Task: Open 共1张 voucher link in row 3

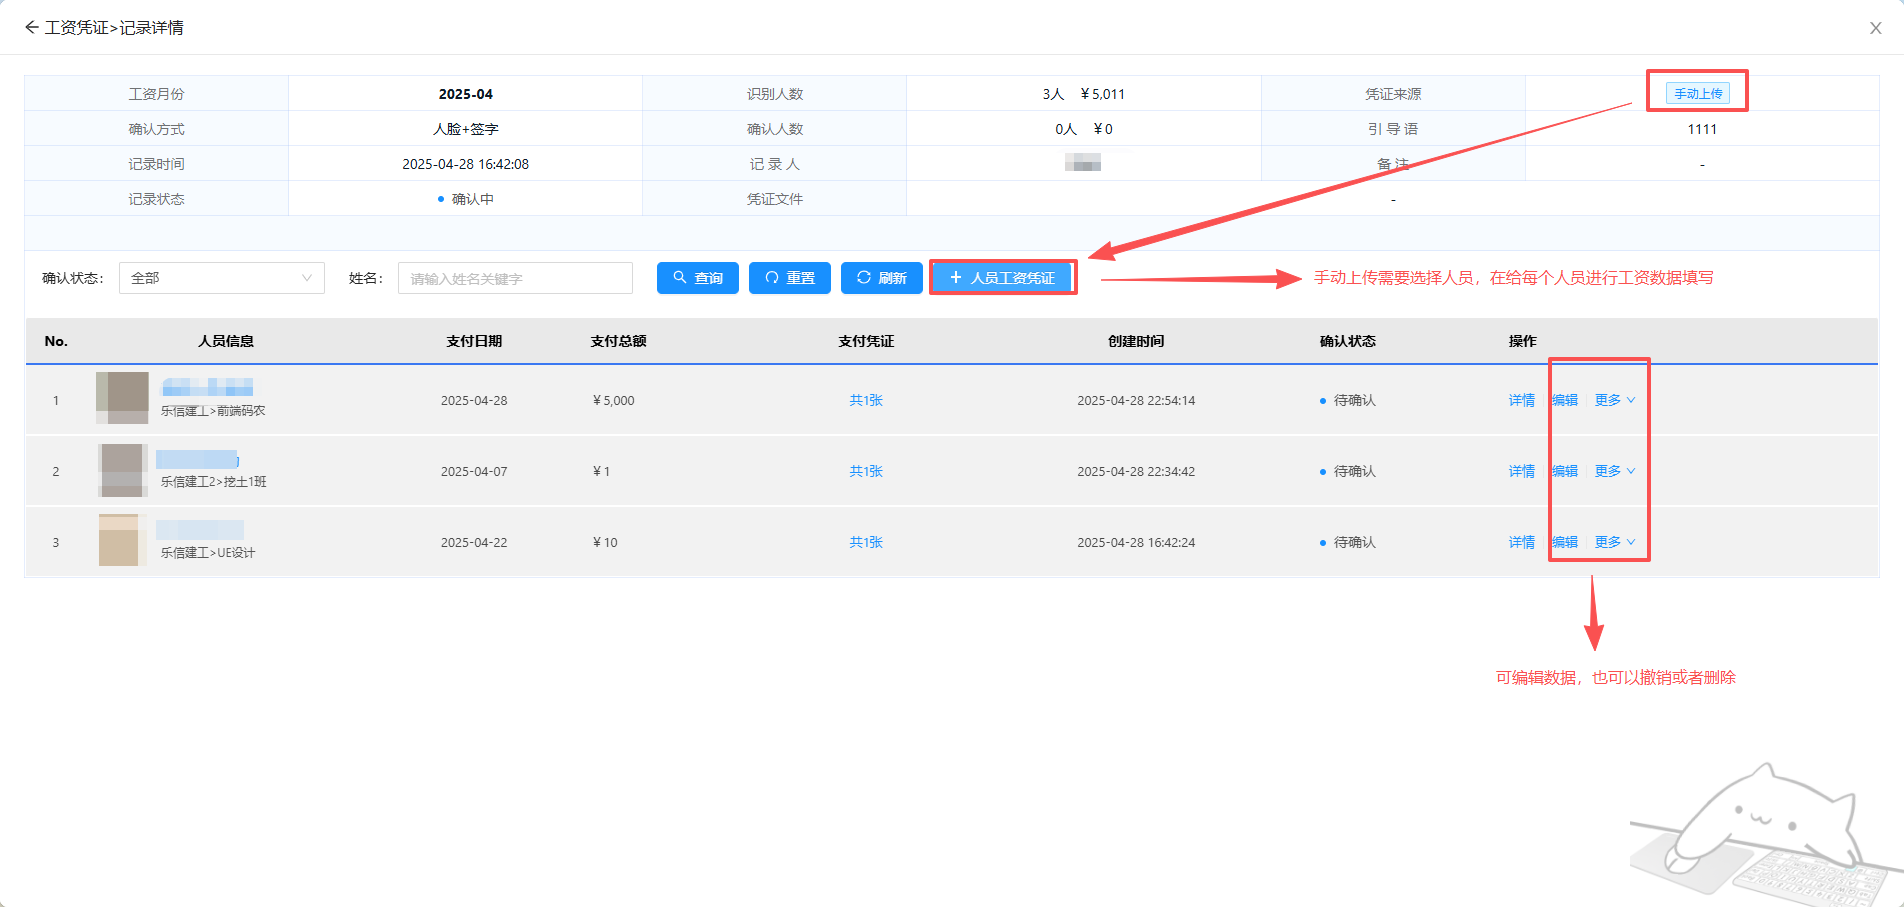Action: [x=866, y=542]
